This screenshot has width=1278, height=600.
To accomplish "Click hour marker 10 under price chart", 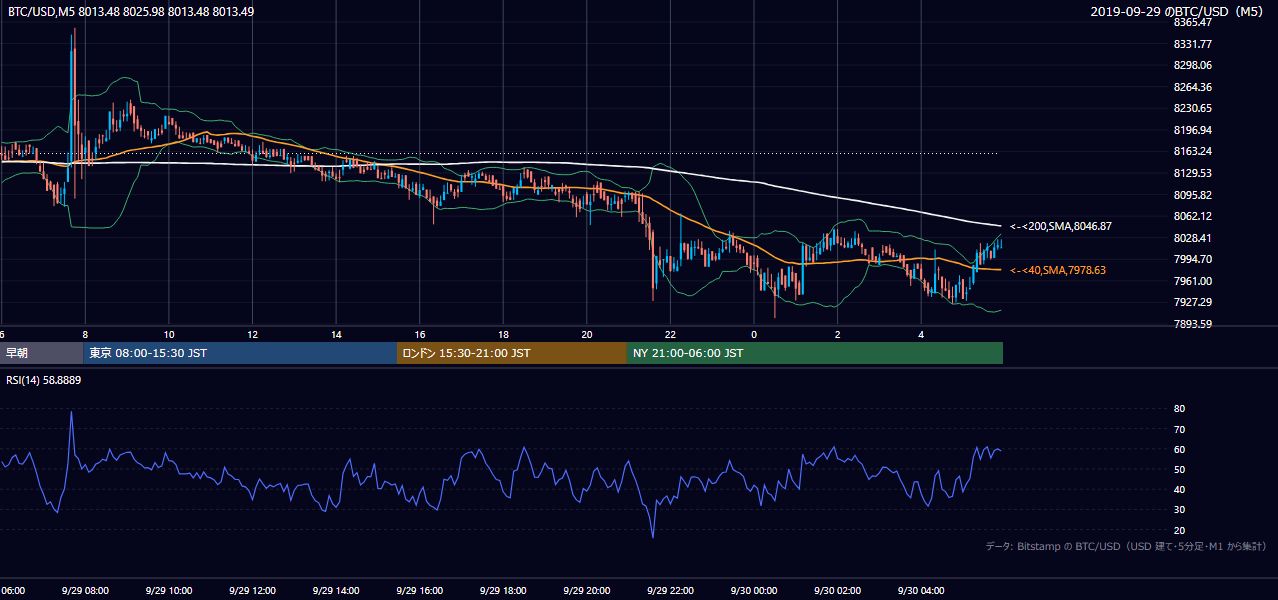I will pyautogui.click(x=169, y=334).
